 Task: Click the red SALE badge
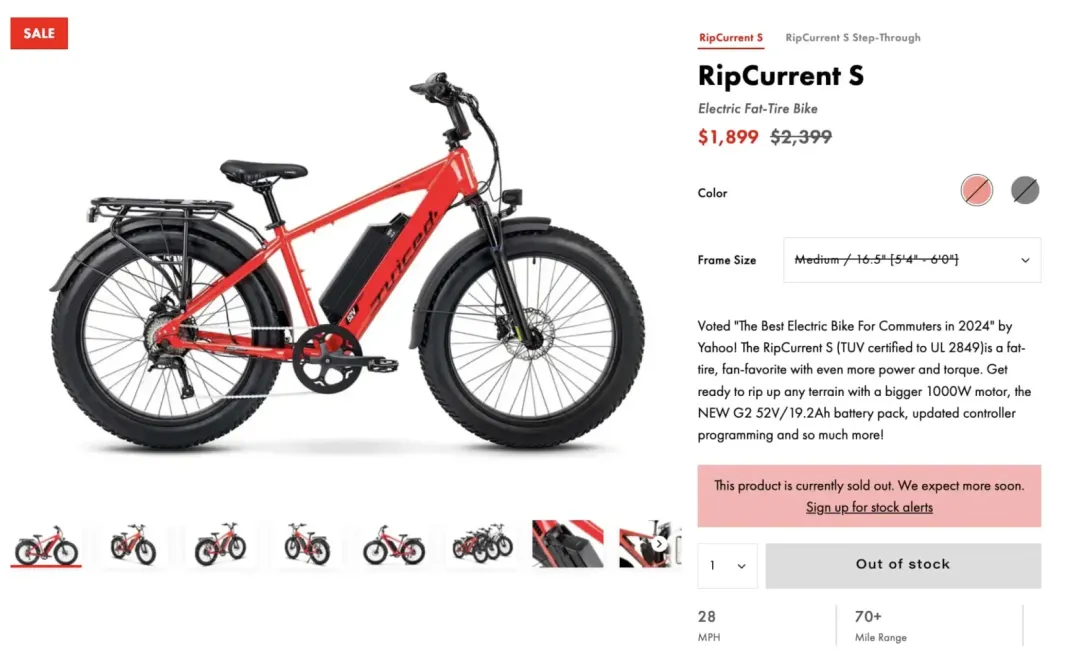(x=39, y=33)
